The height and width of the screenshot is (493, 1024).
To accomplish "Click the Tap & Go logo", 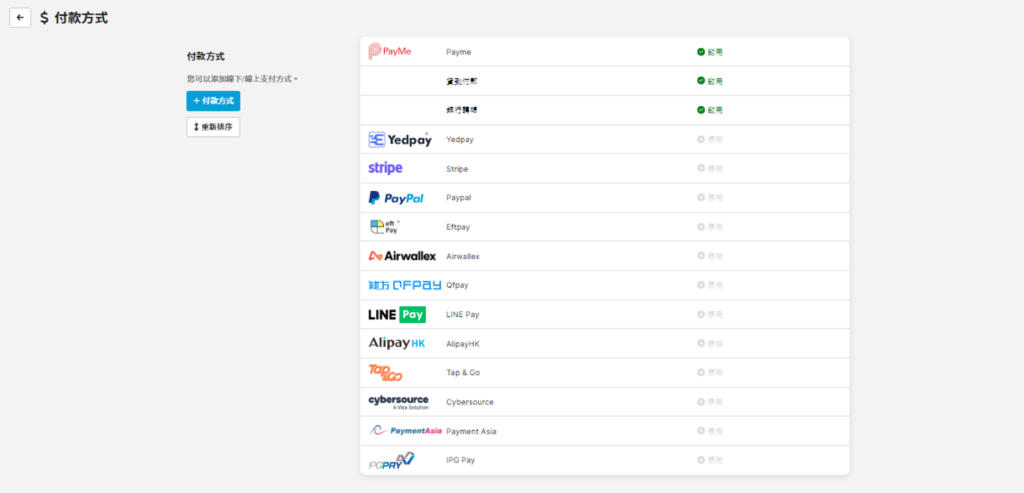I will (x=385, y=372).
